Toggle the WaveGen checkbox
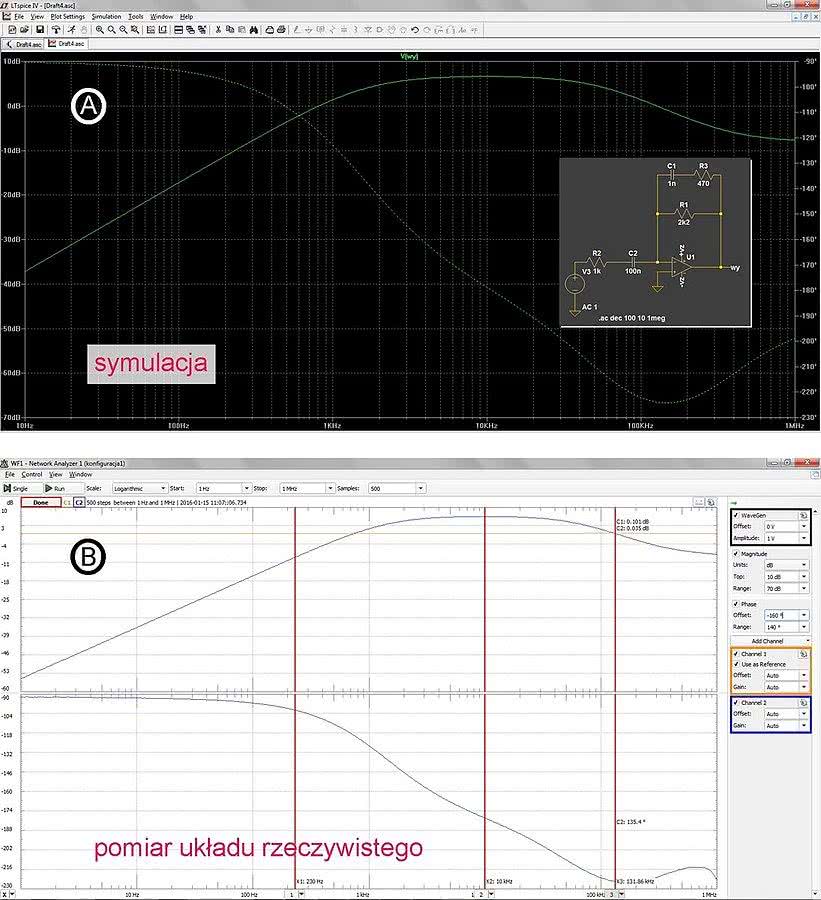The height and width of the screenshot is (900, 821). (x=737, y=514)
